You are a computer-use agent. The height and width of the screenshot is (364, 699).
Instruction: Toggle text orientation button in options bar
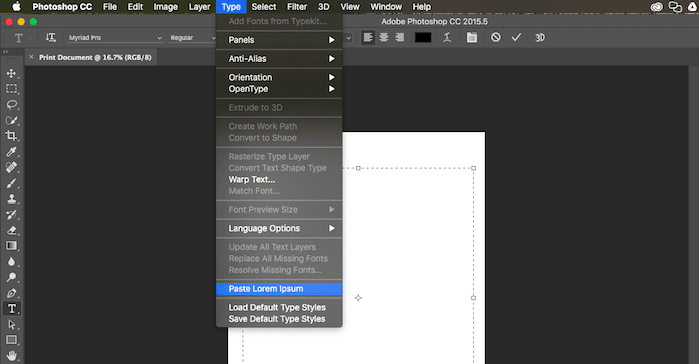[51, 37]
